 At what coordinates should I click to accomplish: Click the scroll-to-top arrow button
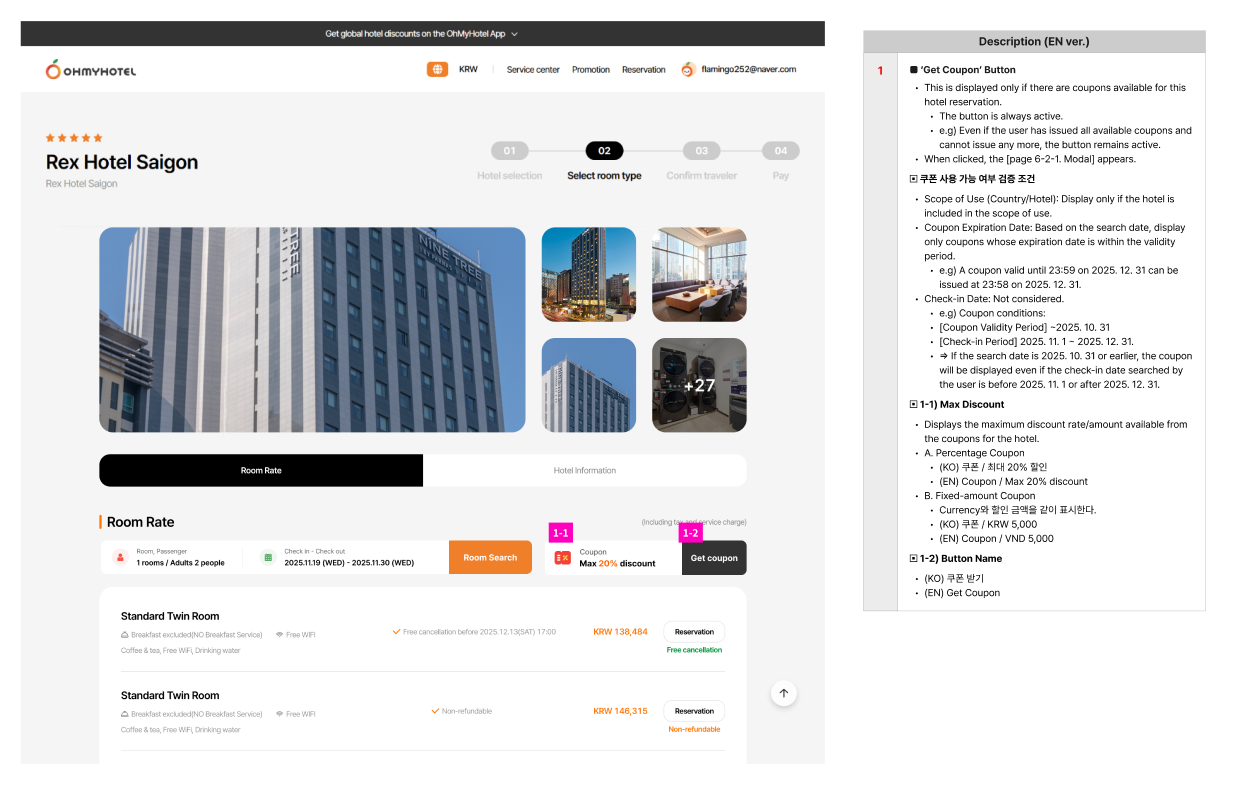click(784, 693)
